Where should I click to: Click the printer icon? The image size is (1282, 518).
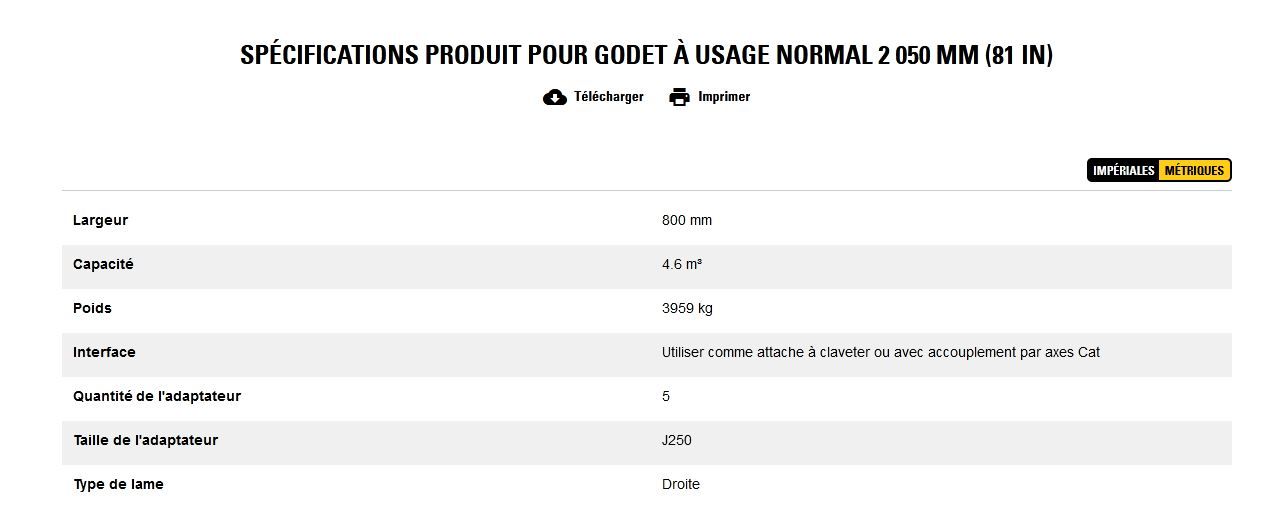click(x=680, y=97)
